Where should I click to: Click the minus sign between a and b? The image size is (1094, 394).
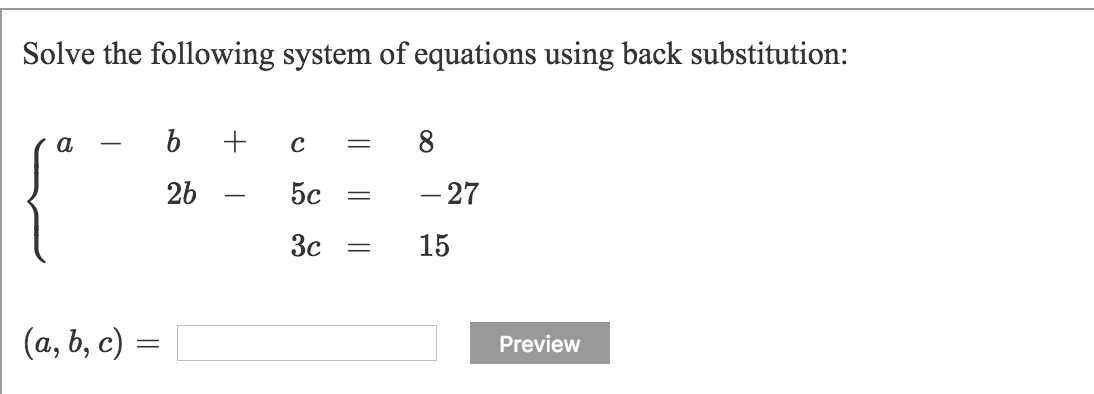110,145
